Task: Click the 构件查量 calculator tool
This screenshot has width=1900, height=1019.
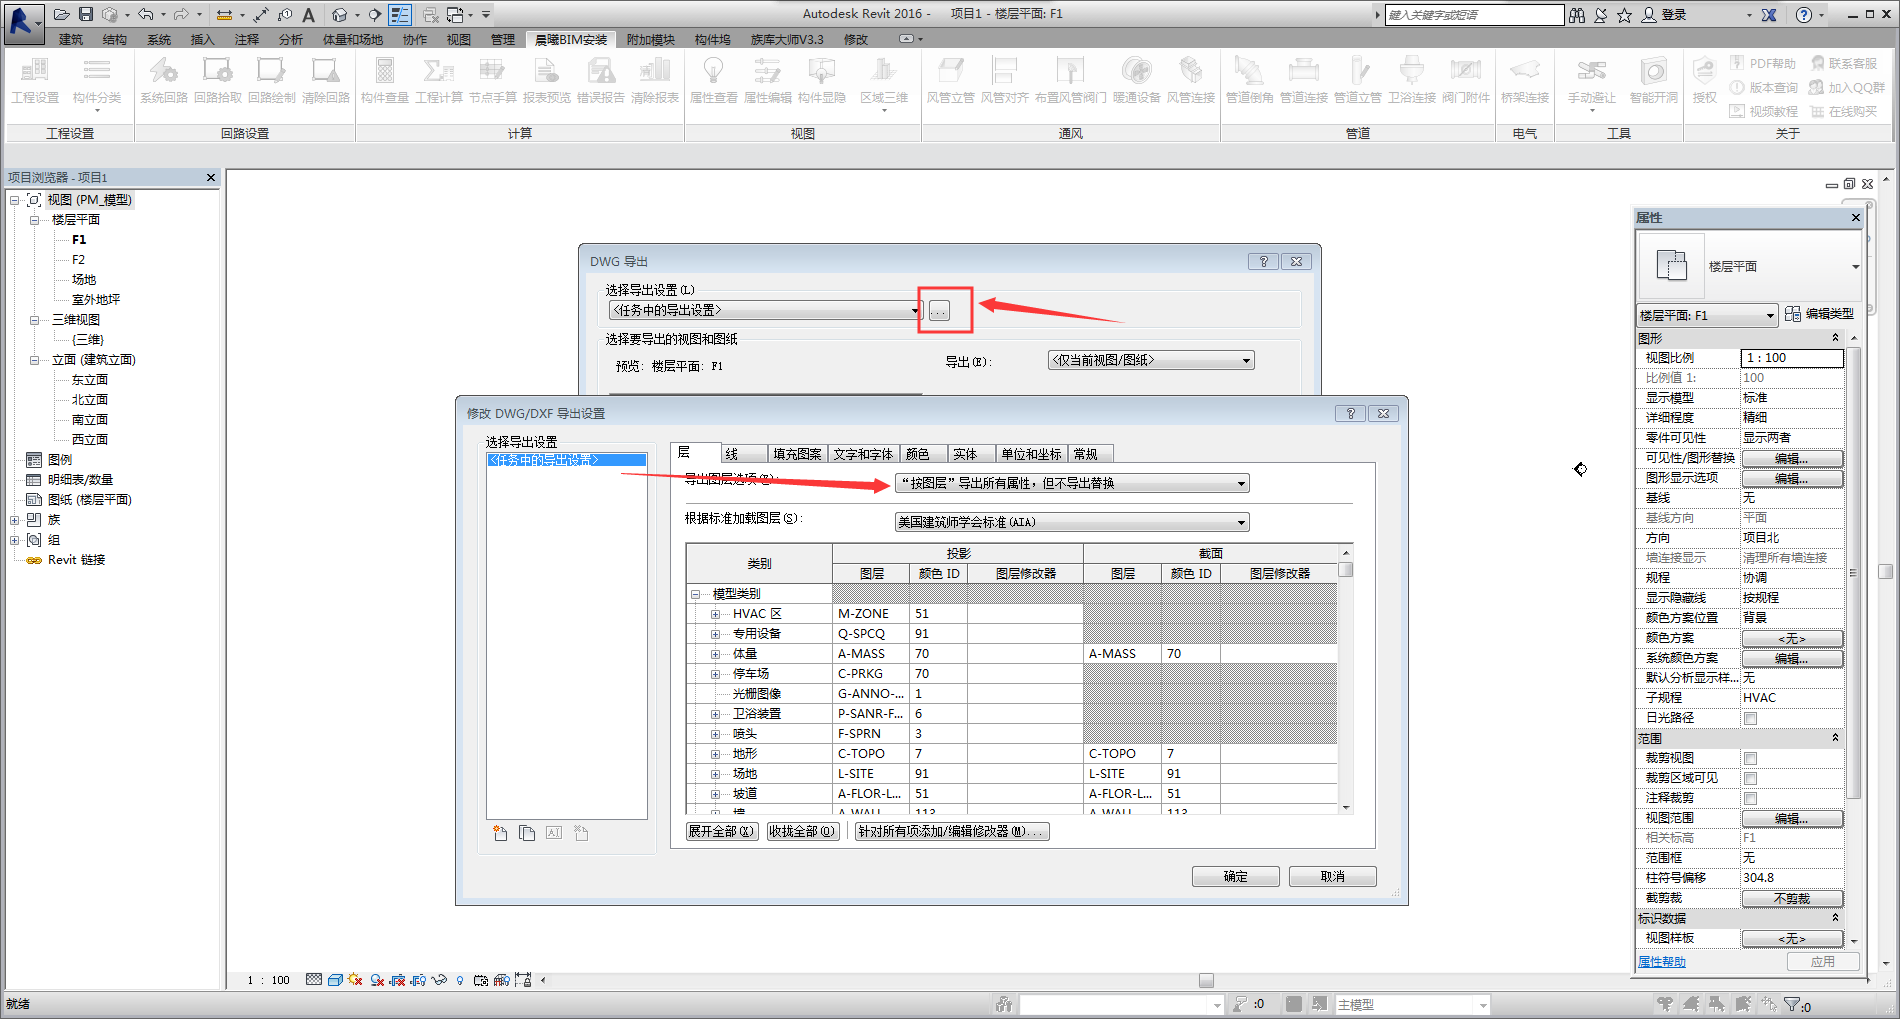Action: [385, 80]
